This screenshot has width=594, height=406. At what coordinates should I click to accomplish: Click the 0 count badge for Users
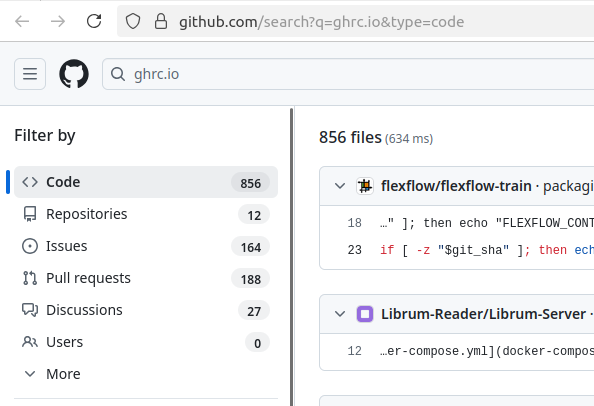click(257, 343)
